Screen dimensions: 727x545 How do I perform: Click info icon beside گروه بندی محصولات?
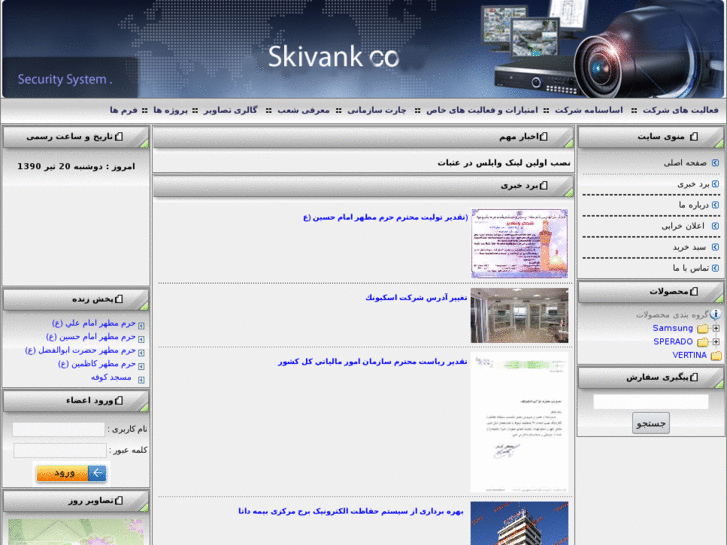pos(715,314)
